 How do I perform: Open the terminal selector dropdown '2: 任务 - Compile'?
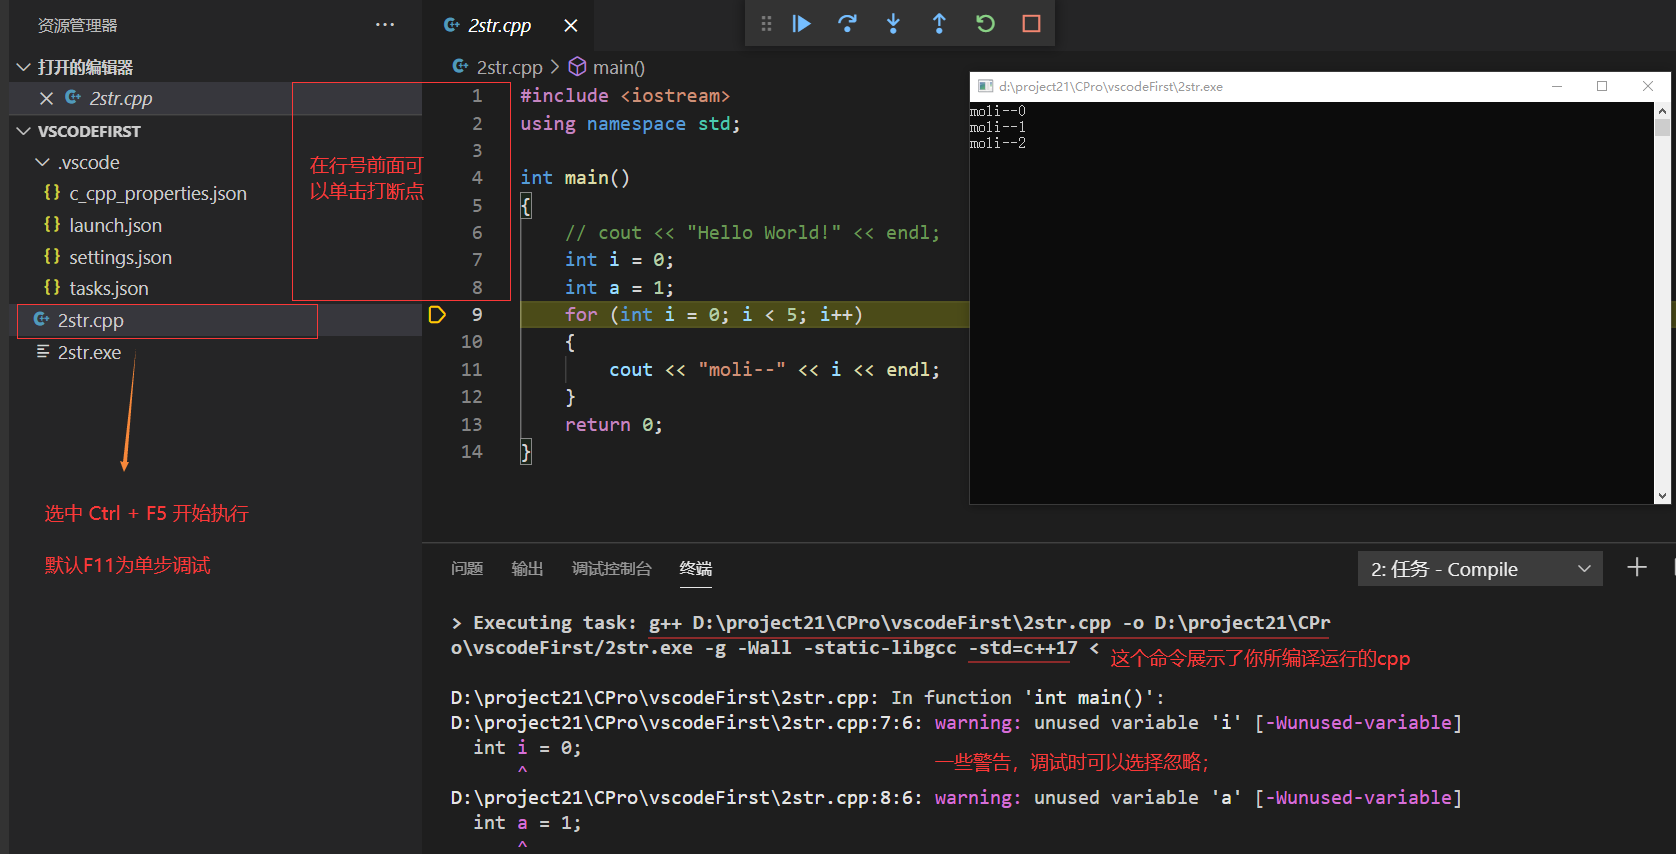pos(1480,569)
